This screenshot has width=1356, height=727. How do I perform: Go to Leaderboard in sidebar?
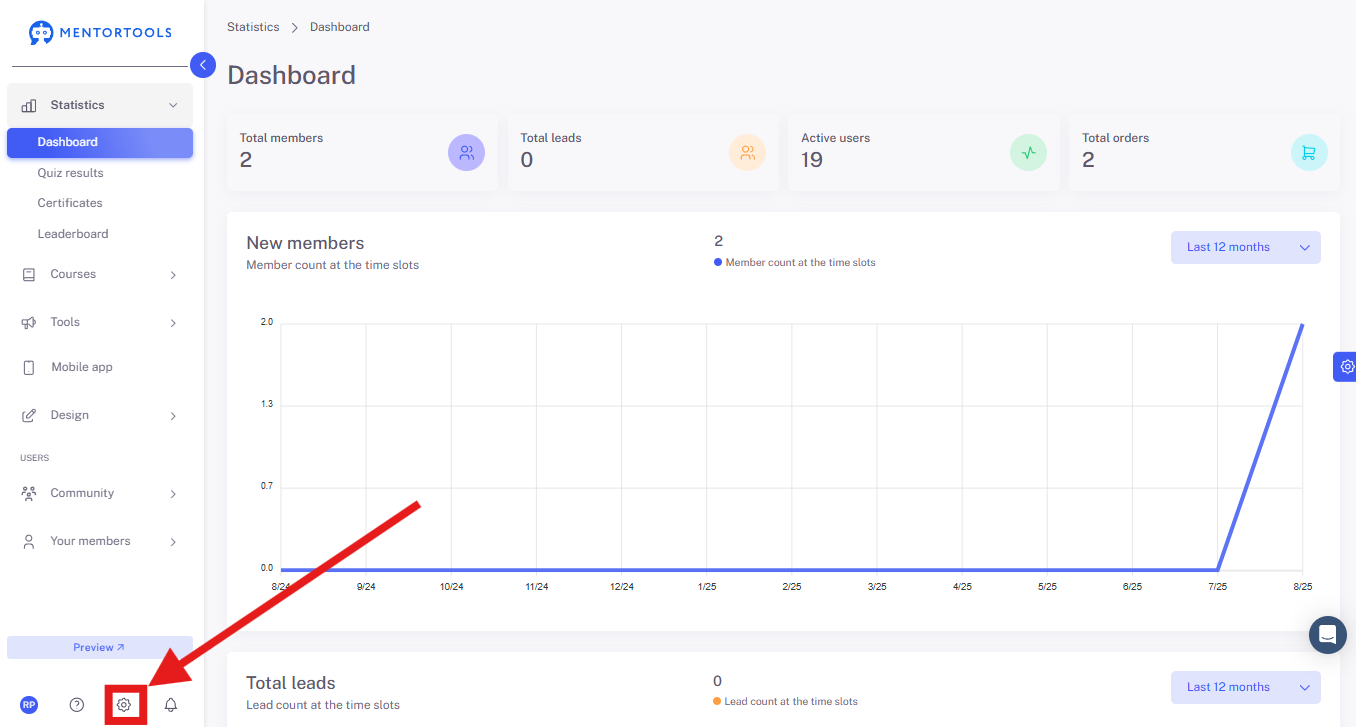[x=73, y=234]
